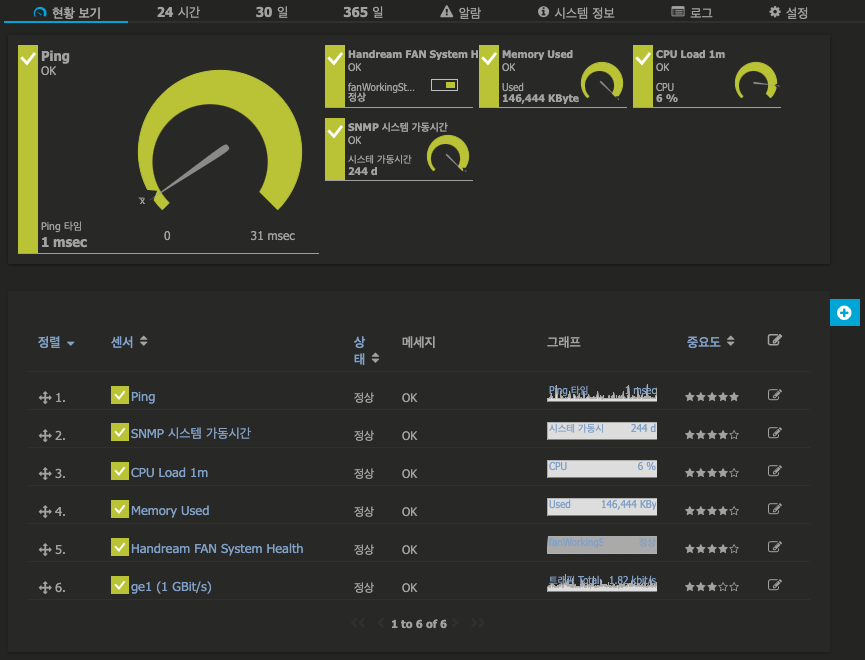Go to the previous page arrow
The height and width of the screenshot is (660, 865).
coord(381,623)
